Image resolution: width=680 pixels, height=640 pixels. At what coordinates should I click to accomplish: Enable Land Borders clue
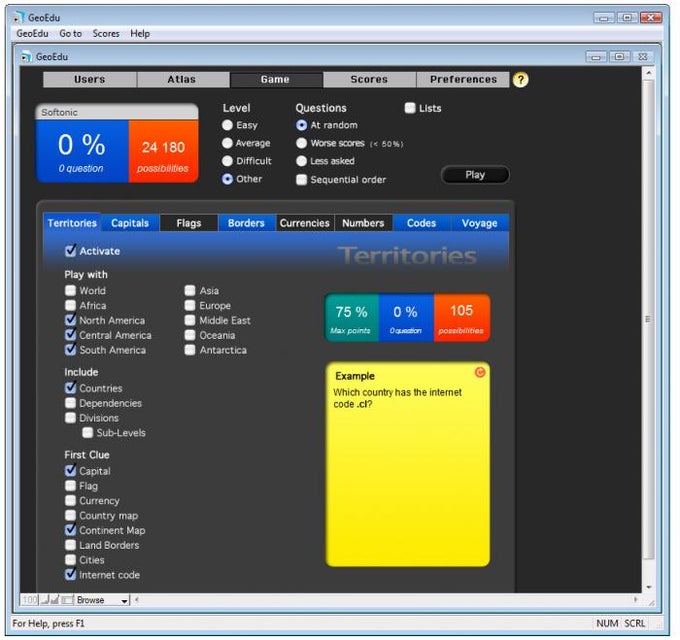(x=70, y=545)
